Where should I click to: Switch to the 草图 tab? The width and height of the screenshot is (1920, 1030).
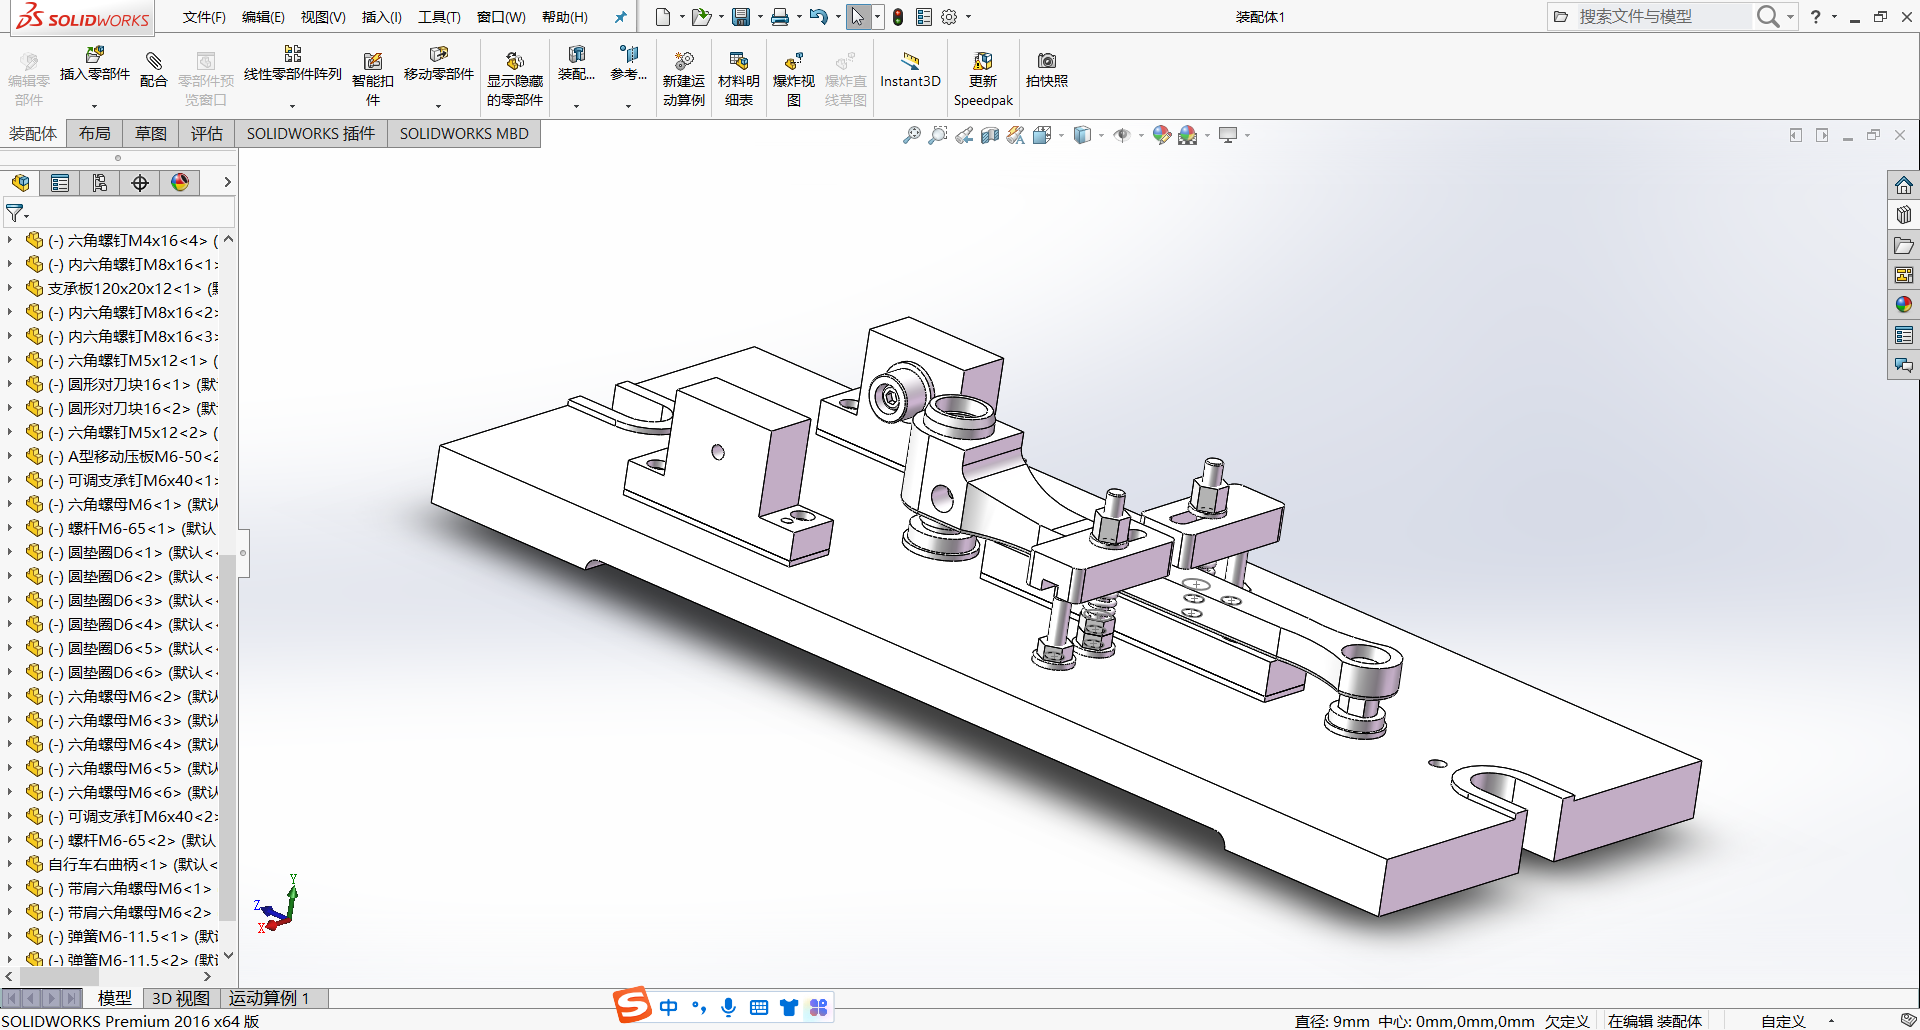pyautogui.click(x=151, y=134)
